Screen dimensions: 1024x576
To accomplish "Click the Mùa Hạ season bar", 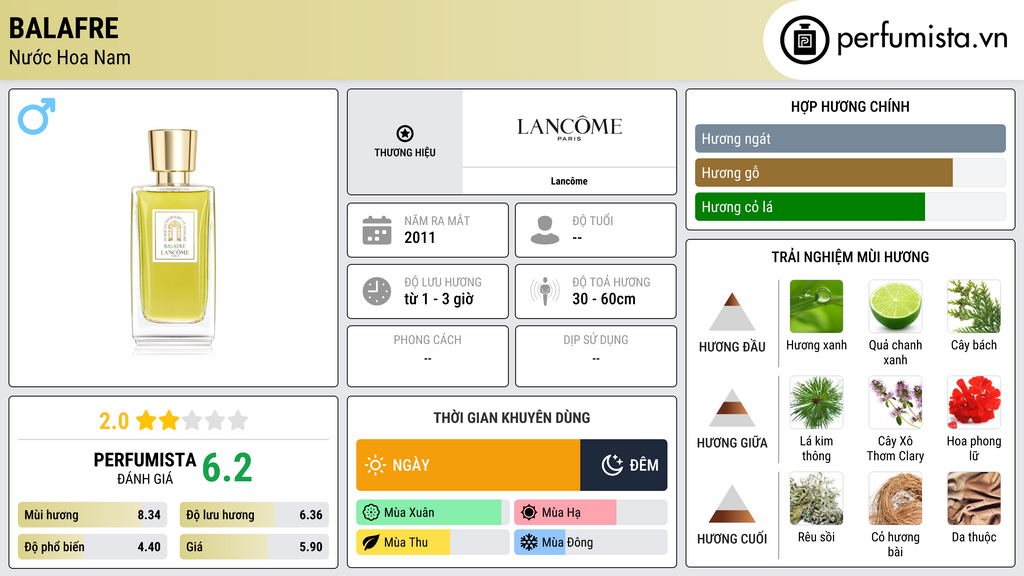I will (x=566, y=512).
